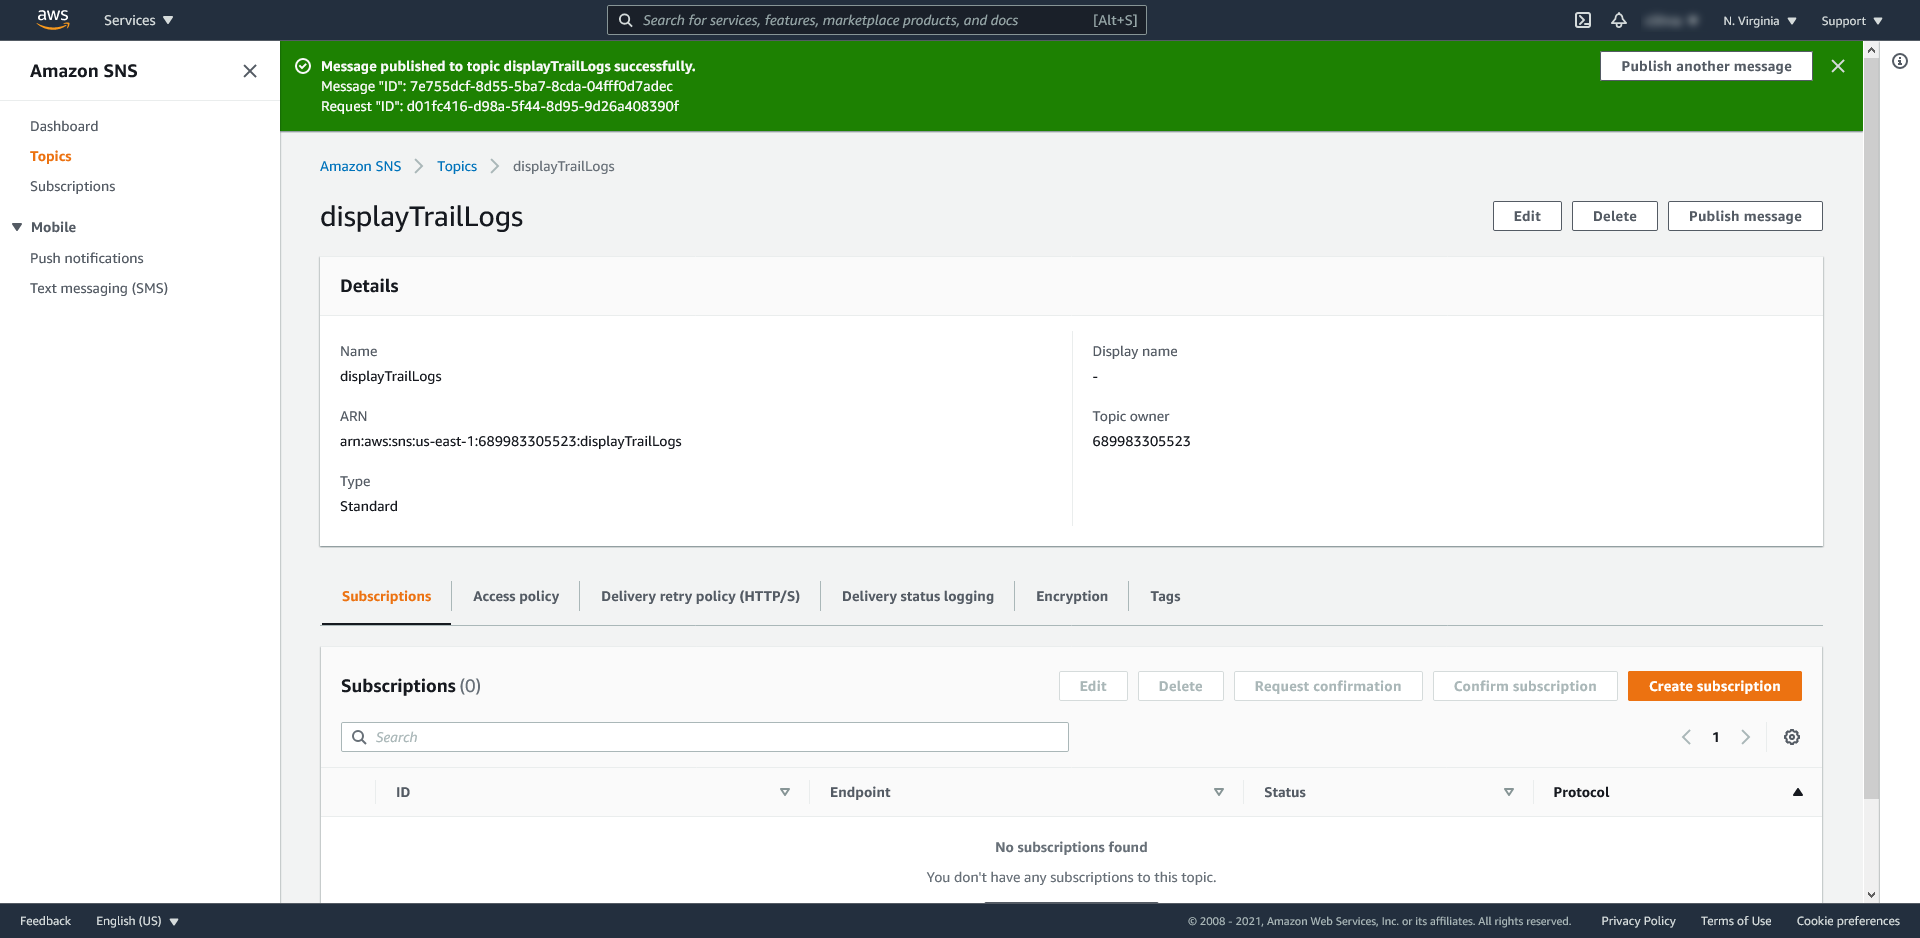Click page number 1 in pagination
Viewport: 1920px width, 938px height.
coord(1716,737)
